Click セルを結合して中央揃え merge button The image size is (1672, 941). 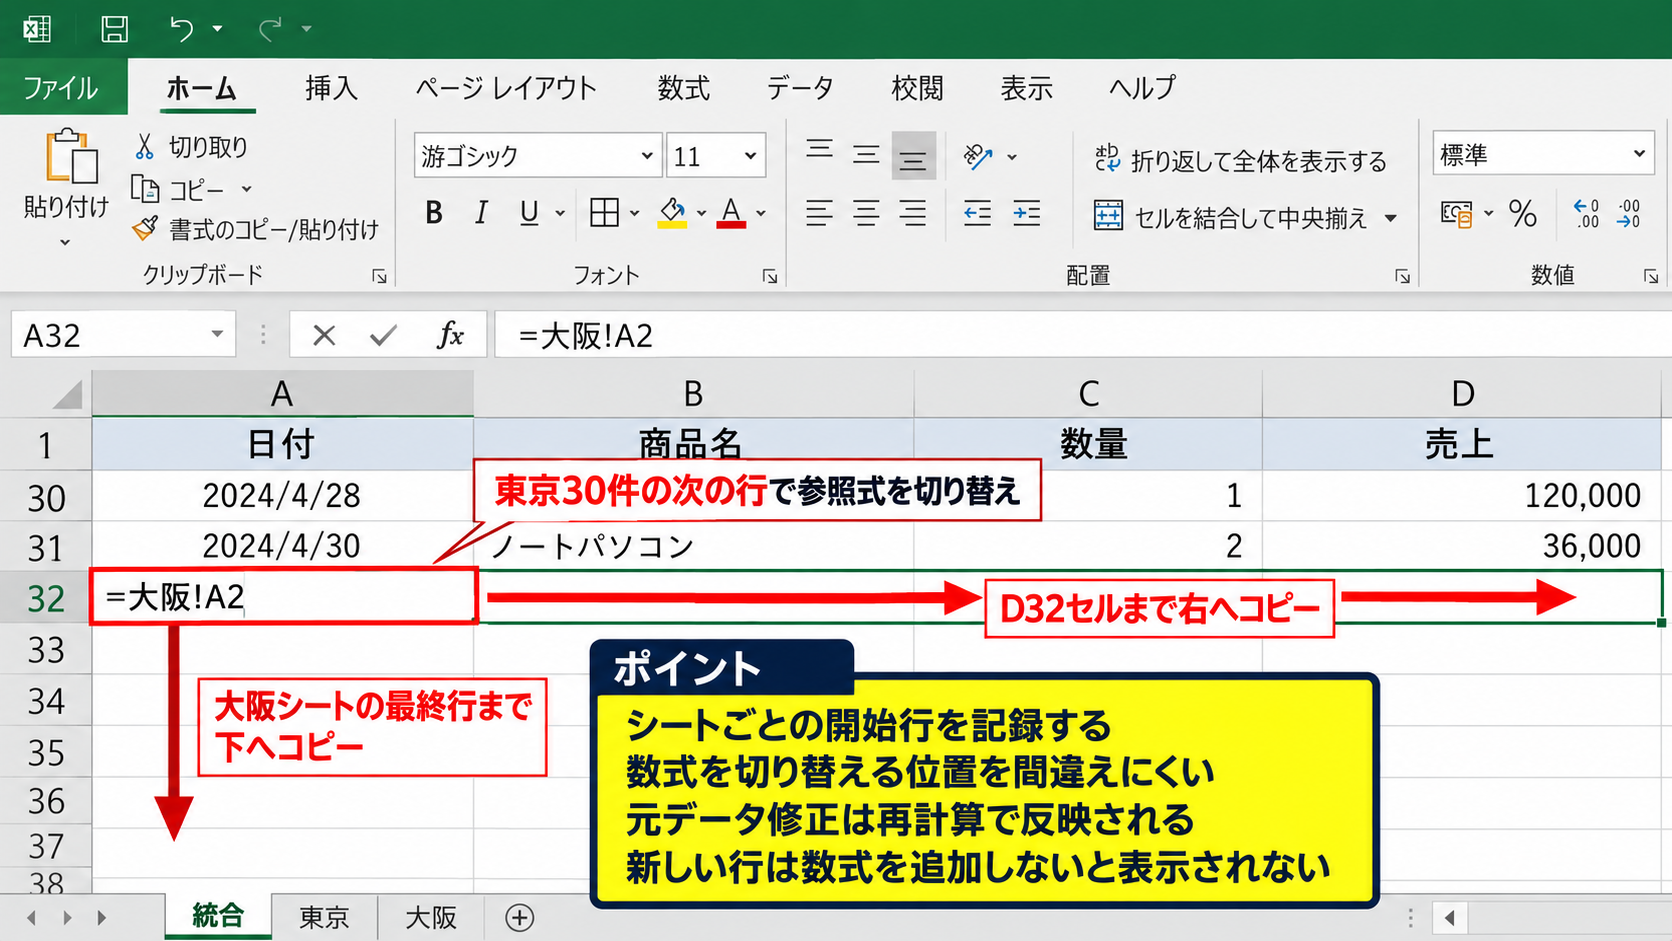[1231, 217]
